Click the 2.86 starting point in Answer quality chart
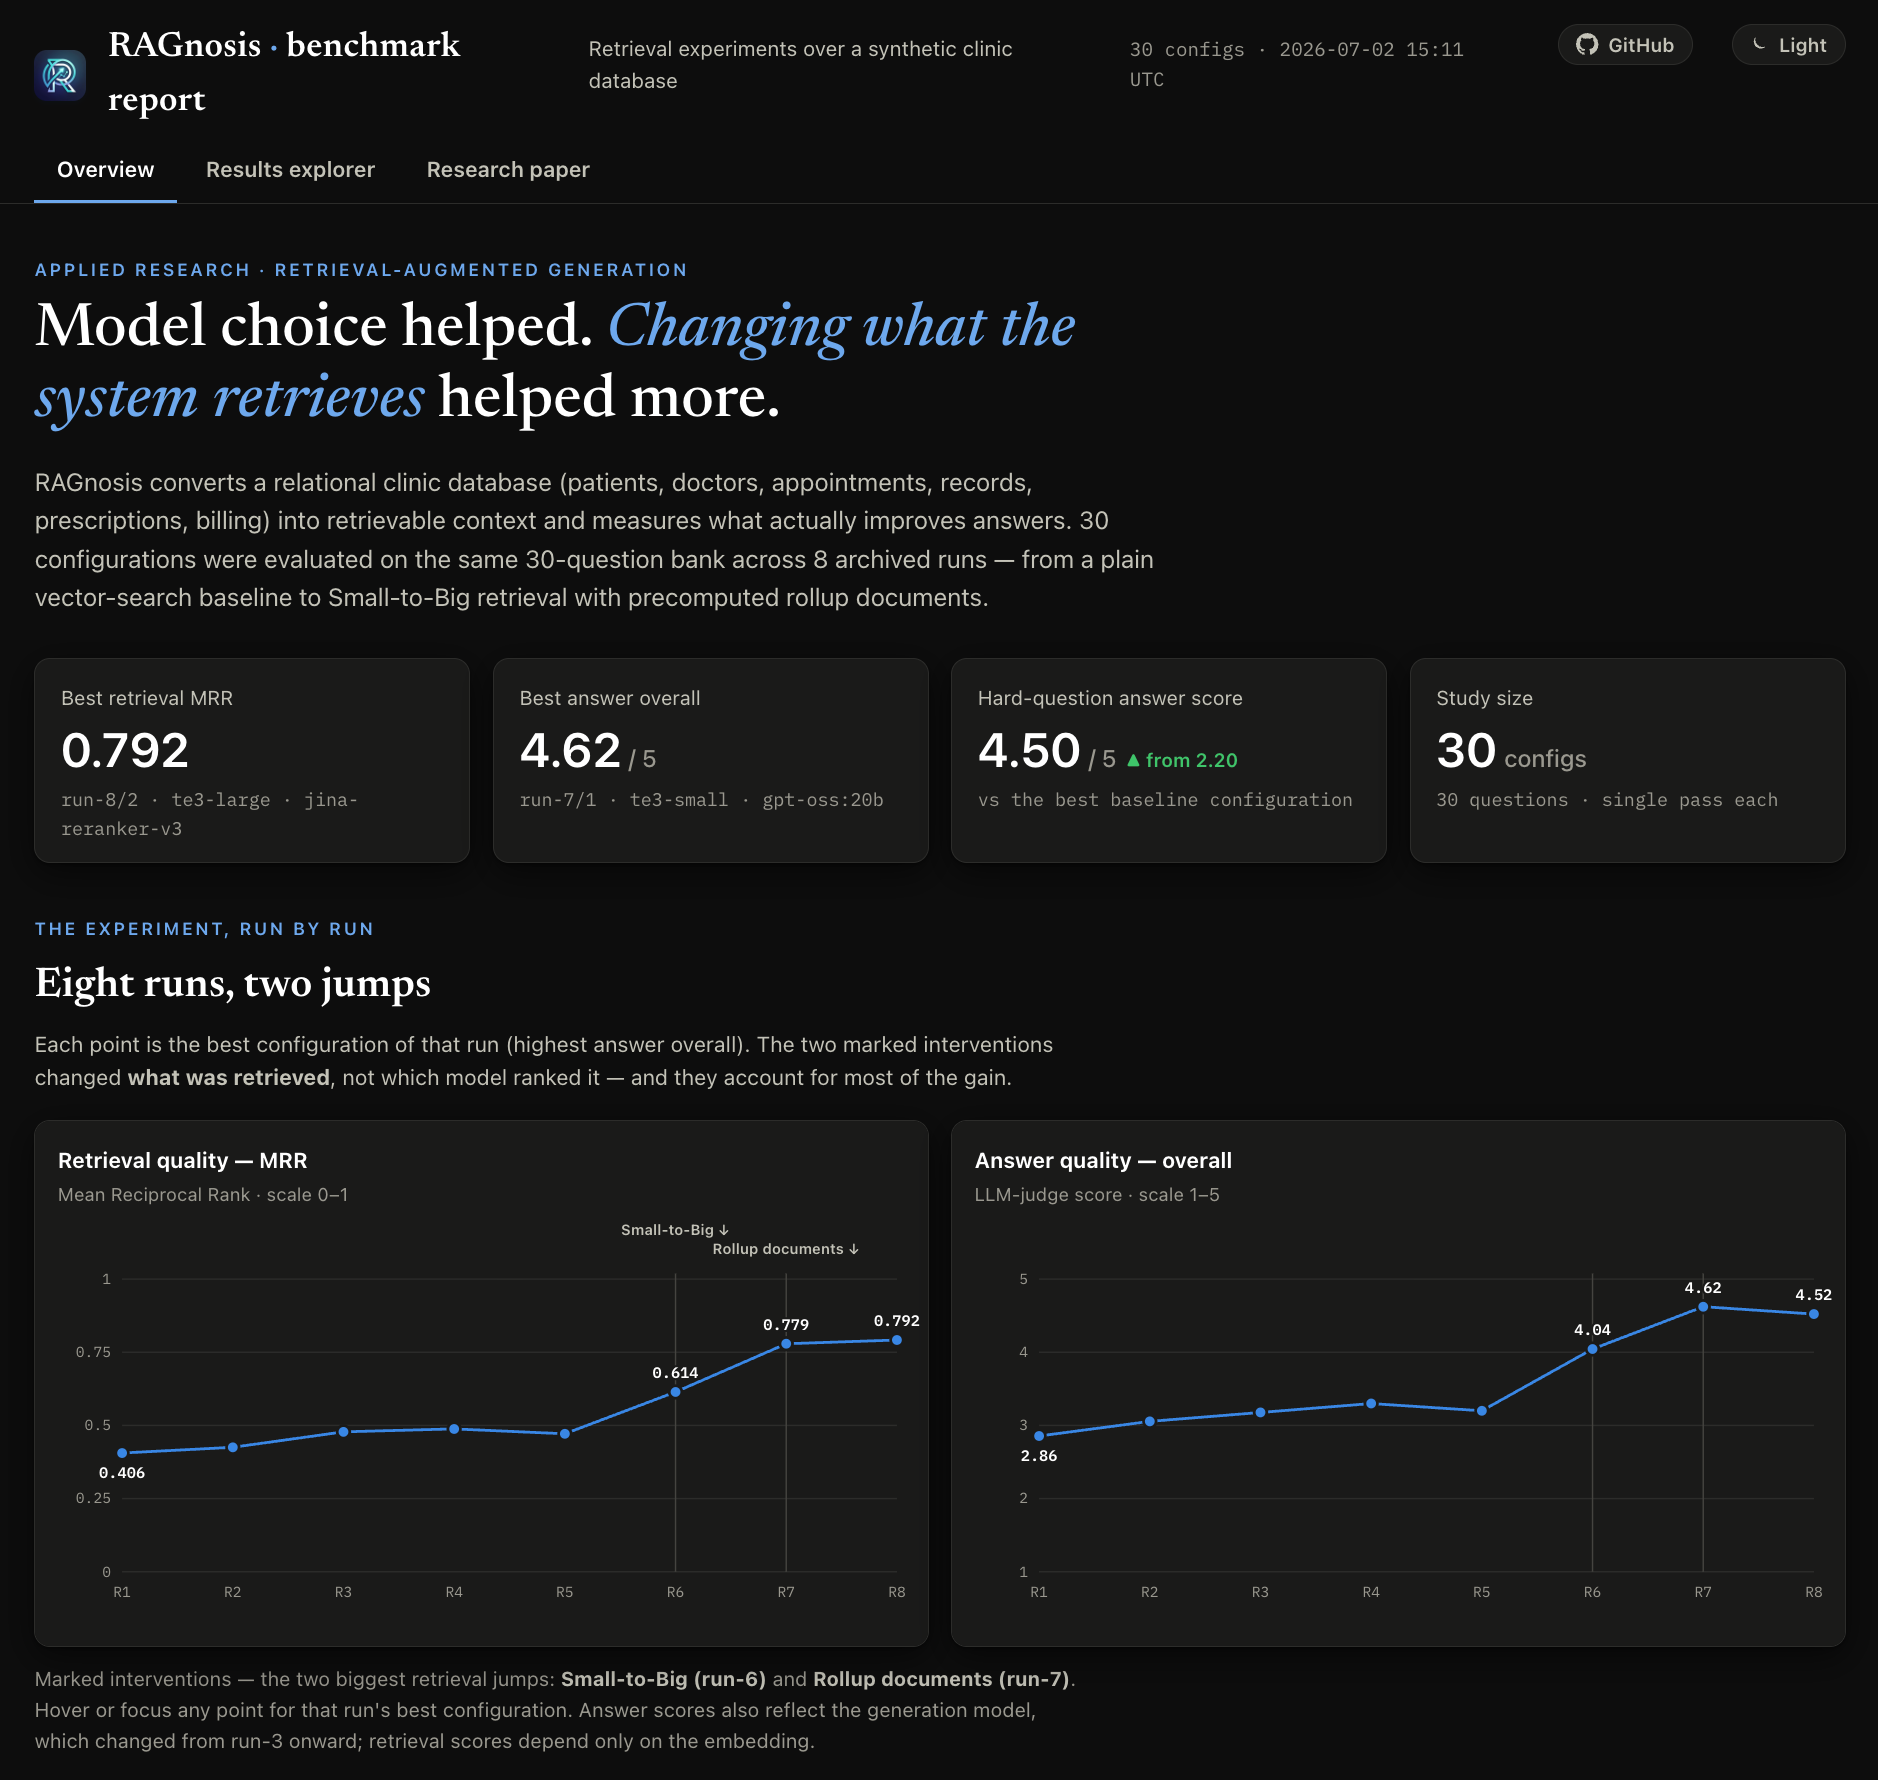Image resolution: width=1878 pixels, height=1780 pixels. point(1039,1436)
